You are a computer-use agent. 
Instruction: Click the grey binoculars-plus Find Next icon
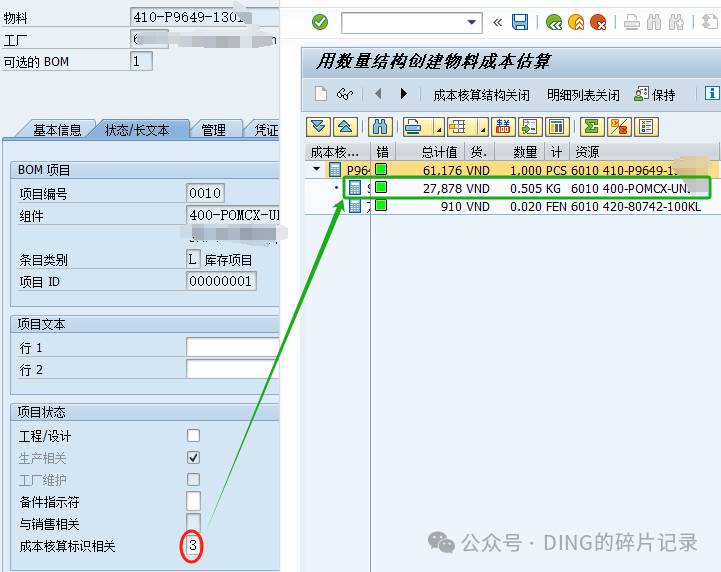click(676, 22)
